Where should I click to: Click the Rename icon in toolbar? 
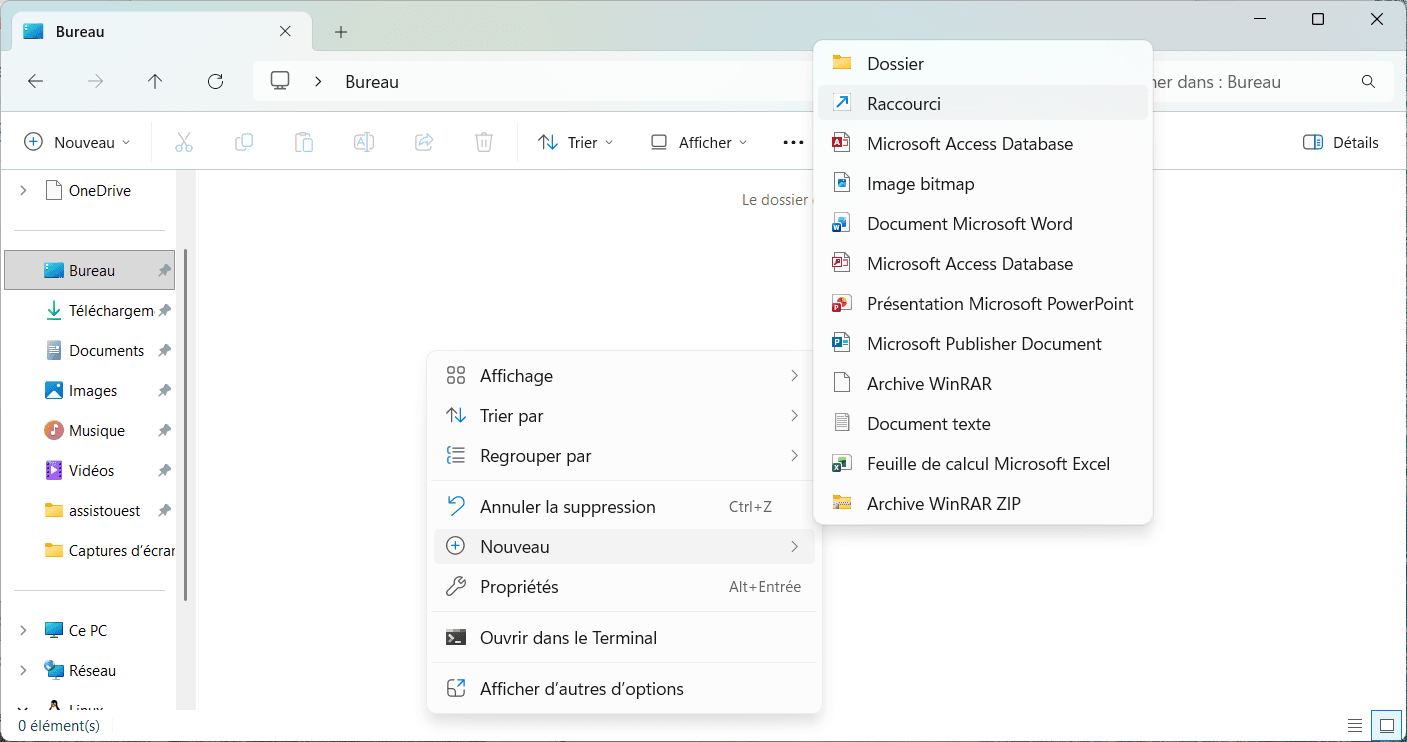(x=364, y=143)
